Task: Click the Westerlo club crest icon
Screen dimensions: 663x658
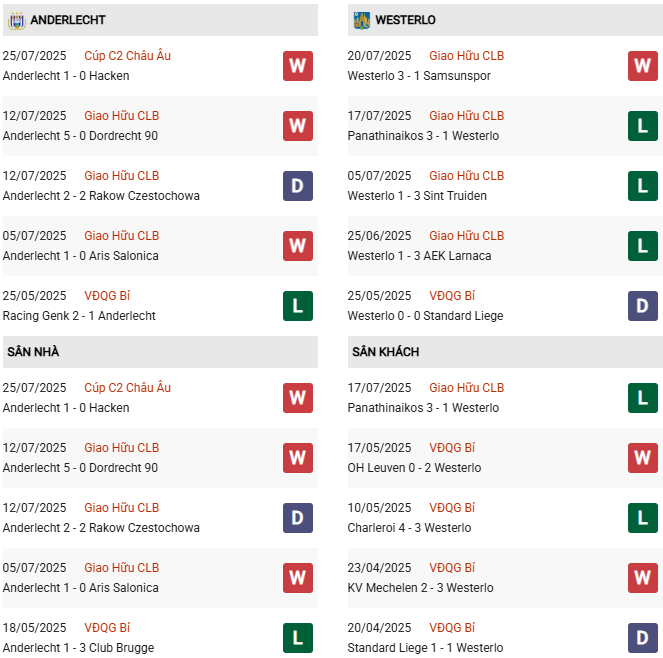Action: point(360,20)
